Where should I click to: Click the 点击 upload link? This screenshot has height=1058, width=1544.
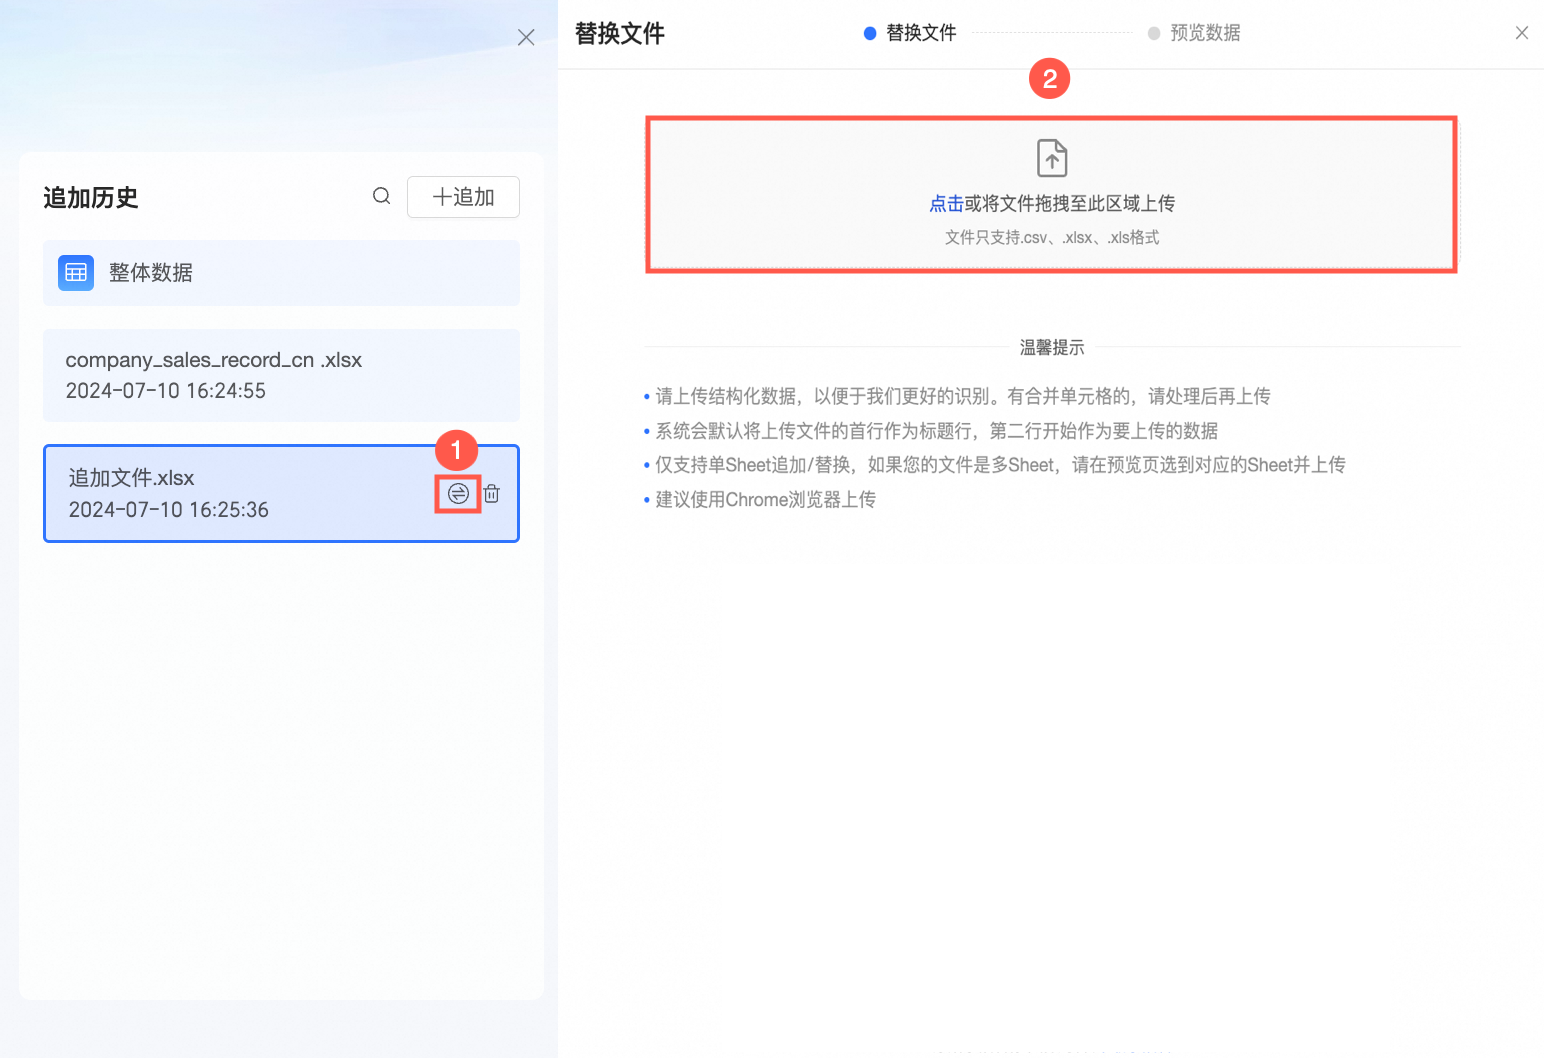click(x=946, y=204)
